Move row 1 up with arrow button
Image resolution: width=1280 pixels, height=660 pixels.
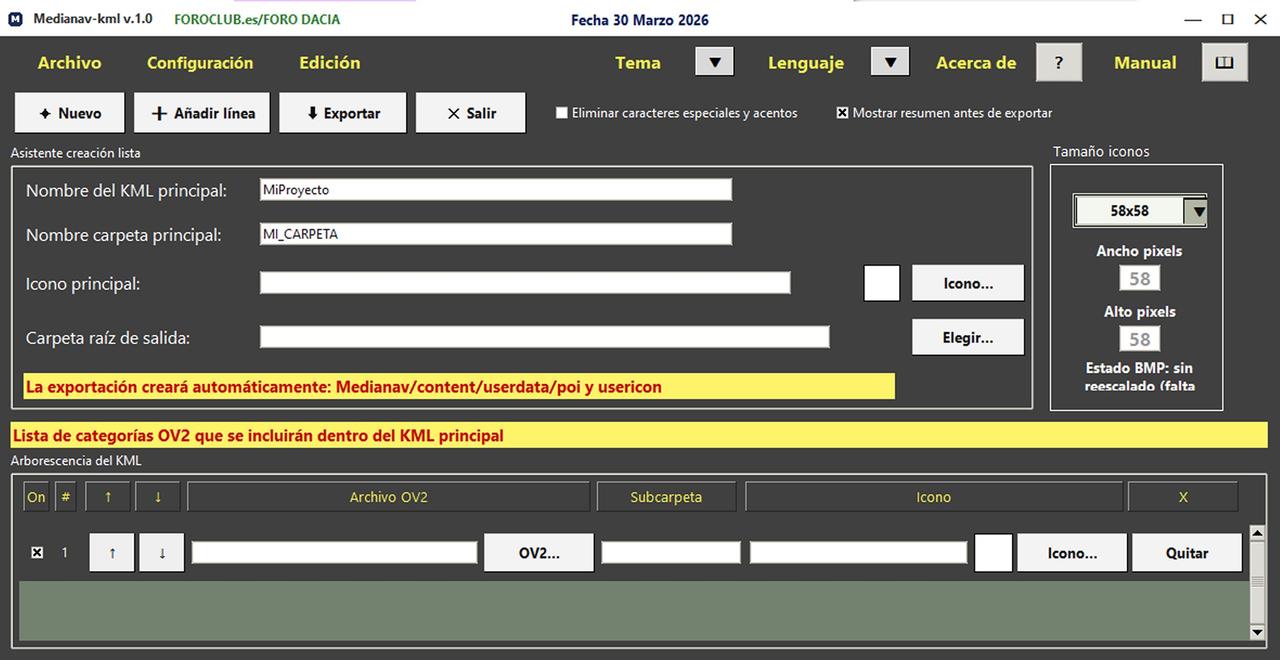click(x=112, y=553)
